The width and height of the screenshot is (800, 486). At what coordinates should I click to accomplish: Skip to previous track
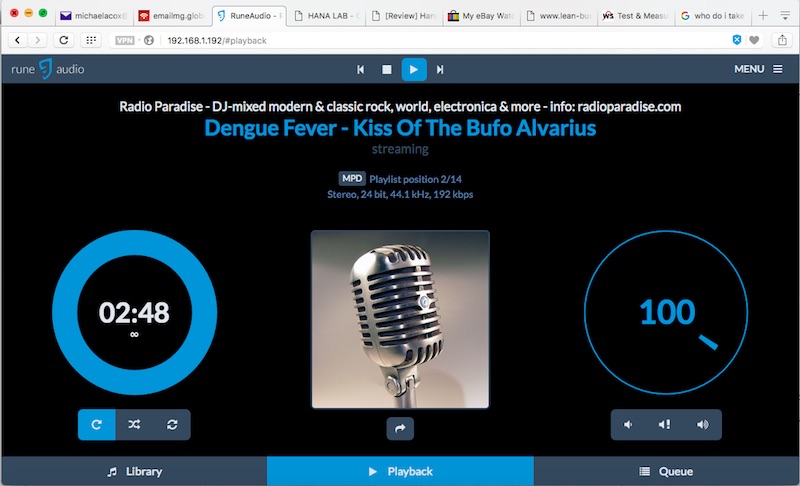(x=361, y=69)
